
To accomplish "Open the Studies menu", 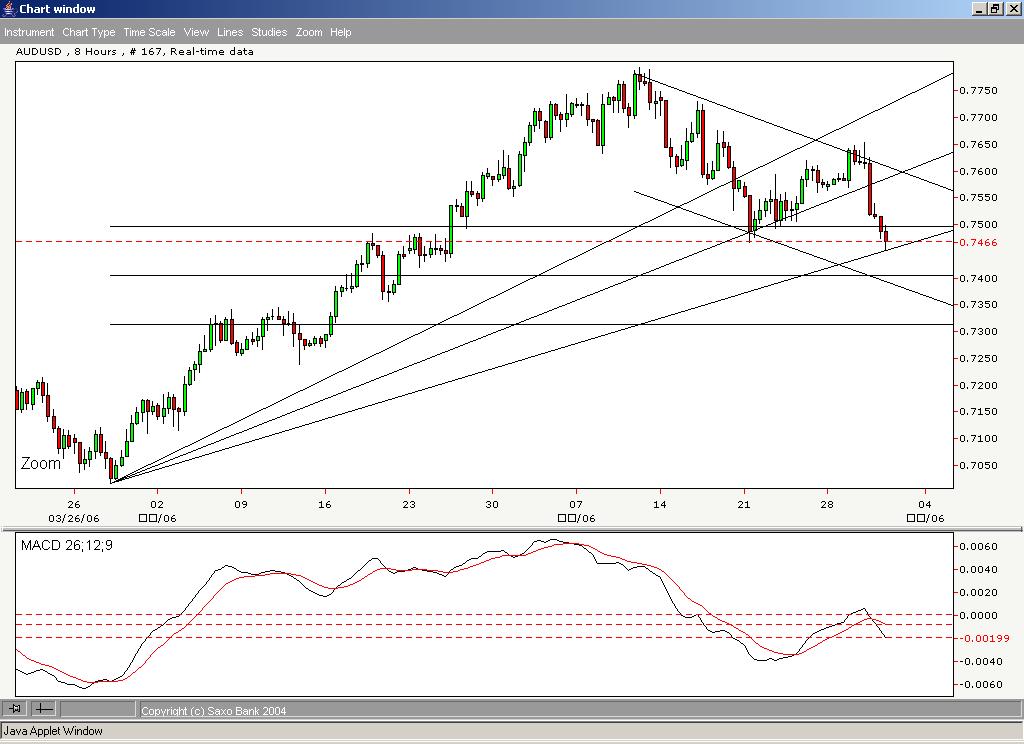I will tap(267, 32).
